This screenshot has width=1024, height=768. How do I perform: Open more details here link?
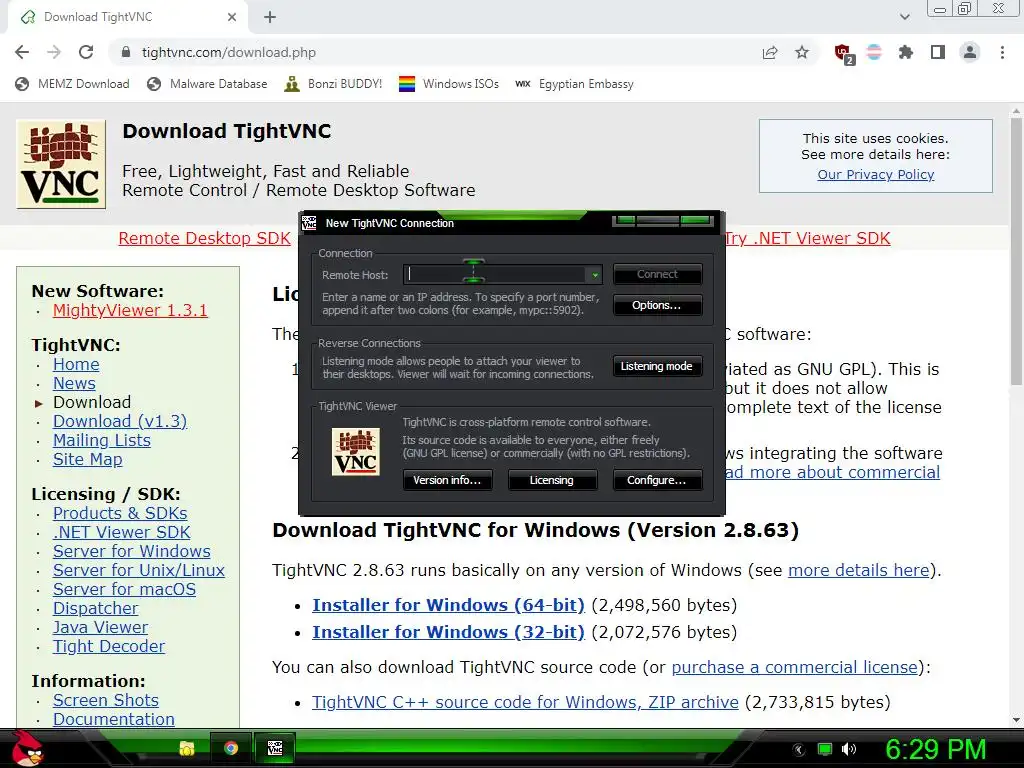pyautogui.click(x=858, y=570)
